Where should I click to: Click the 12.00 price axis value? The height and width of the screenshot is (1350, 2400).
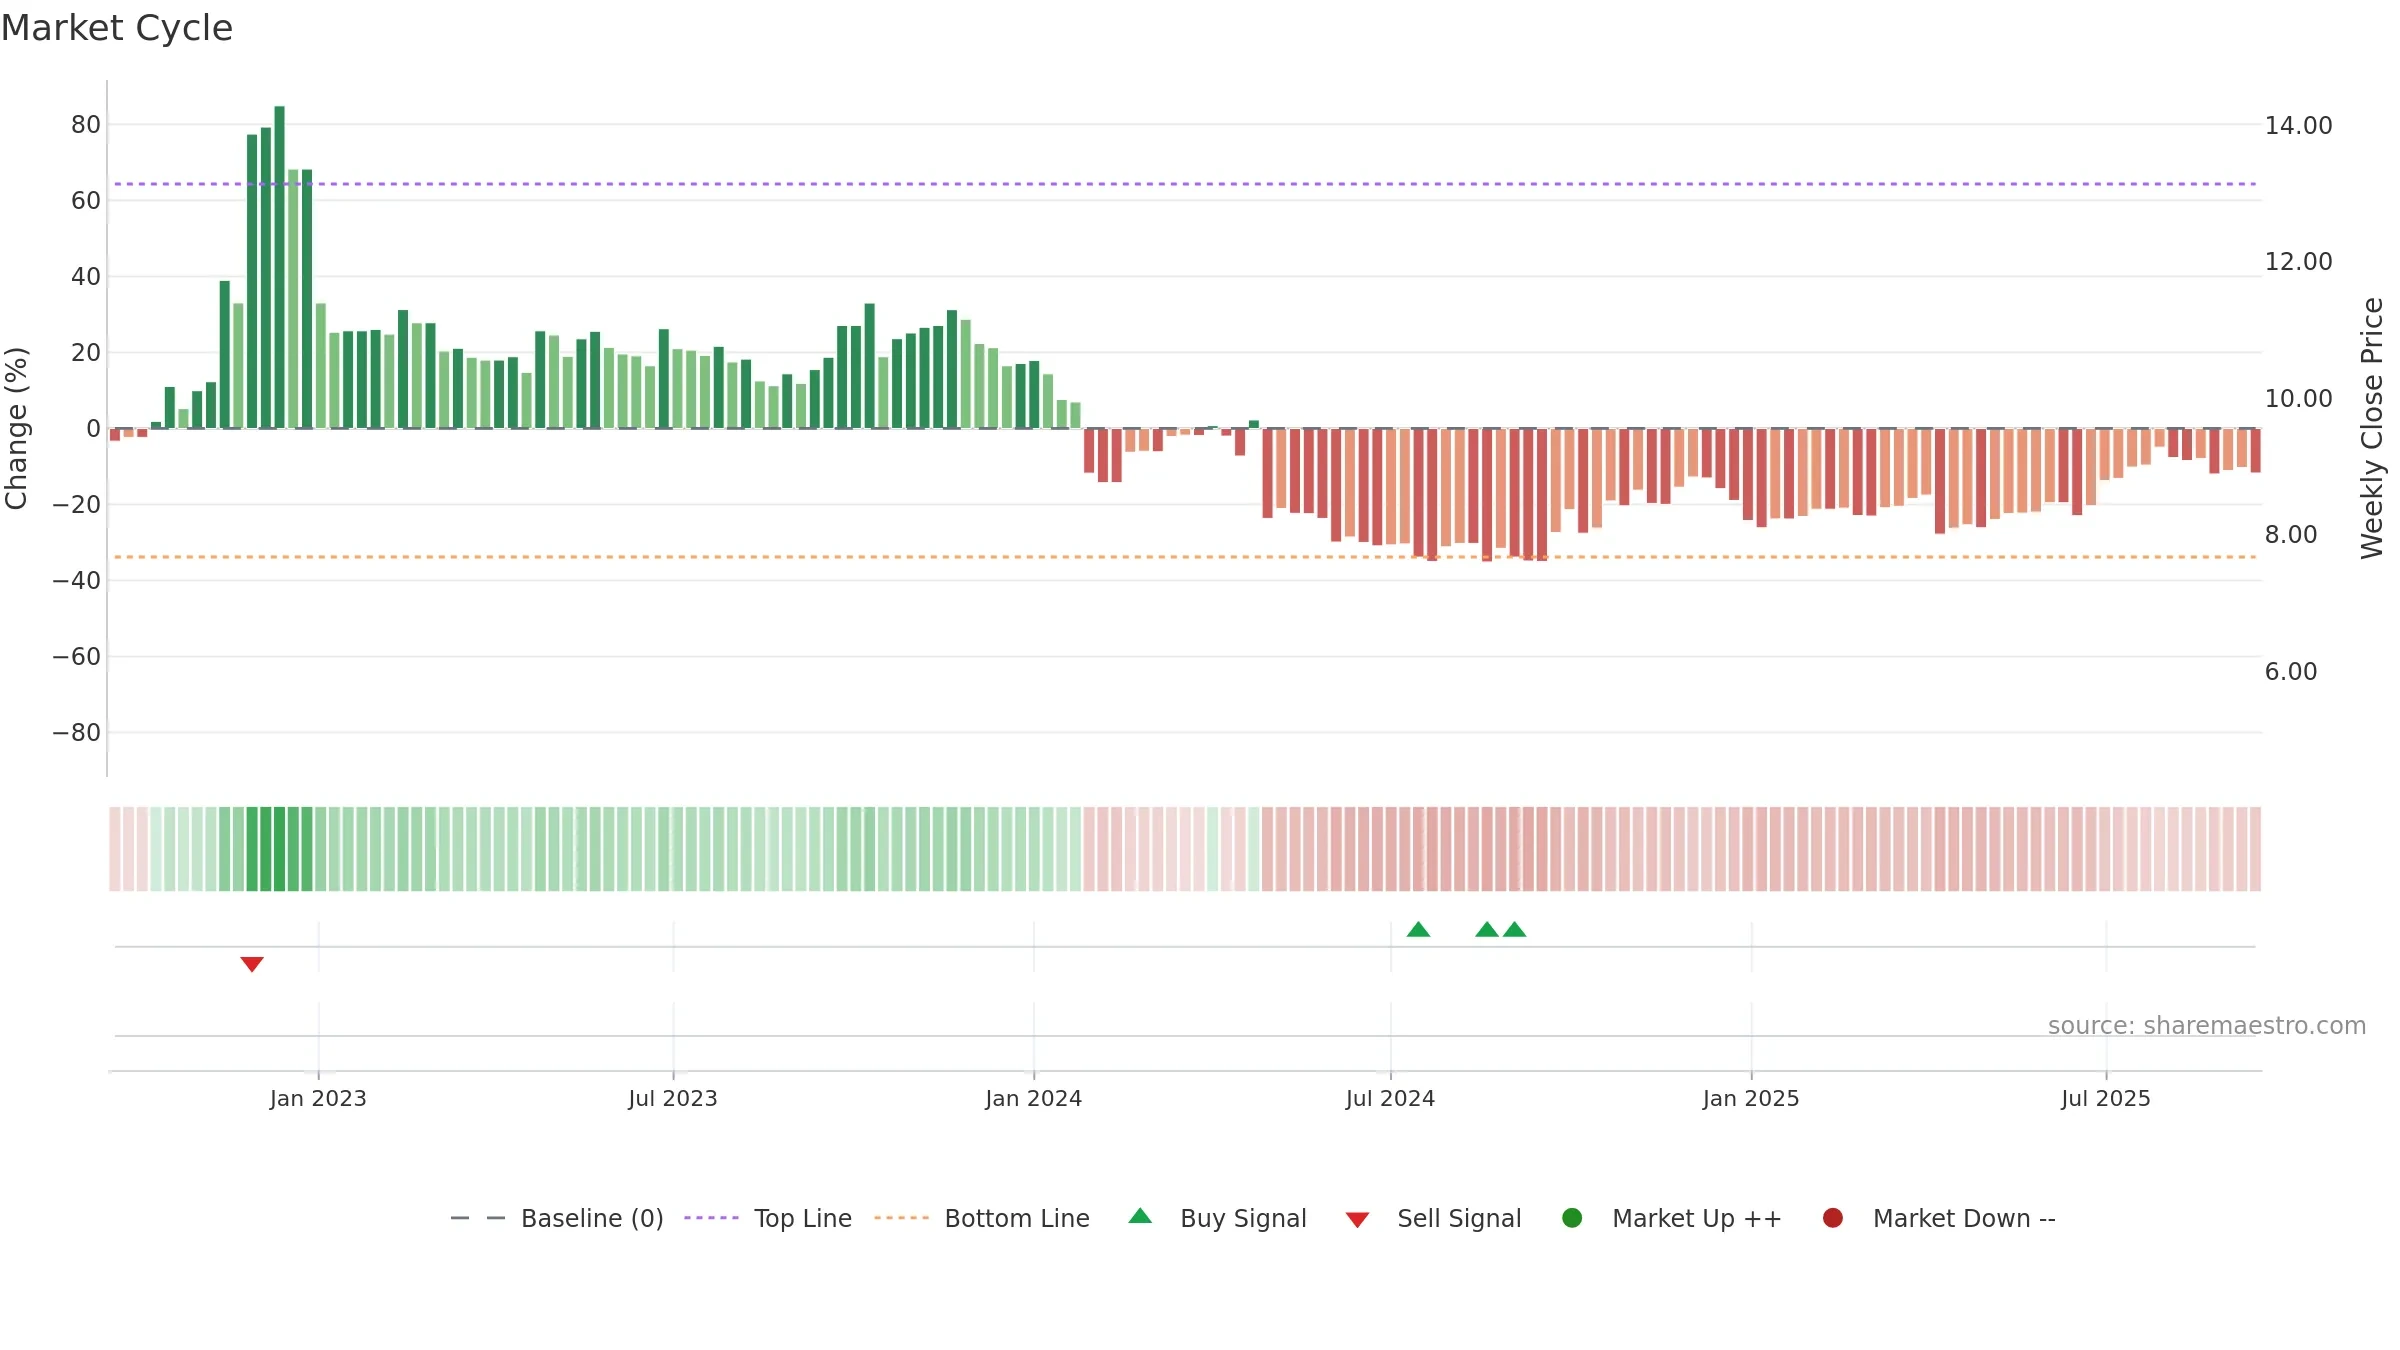coord(2298,261)
